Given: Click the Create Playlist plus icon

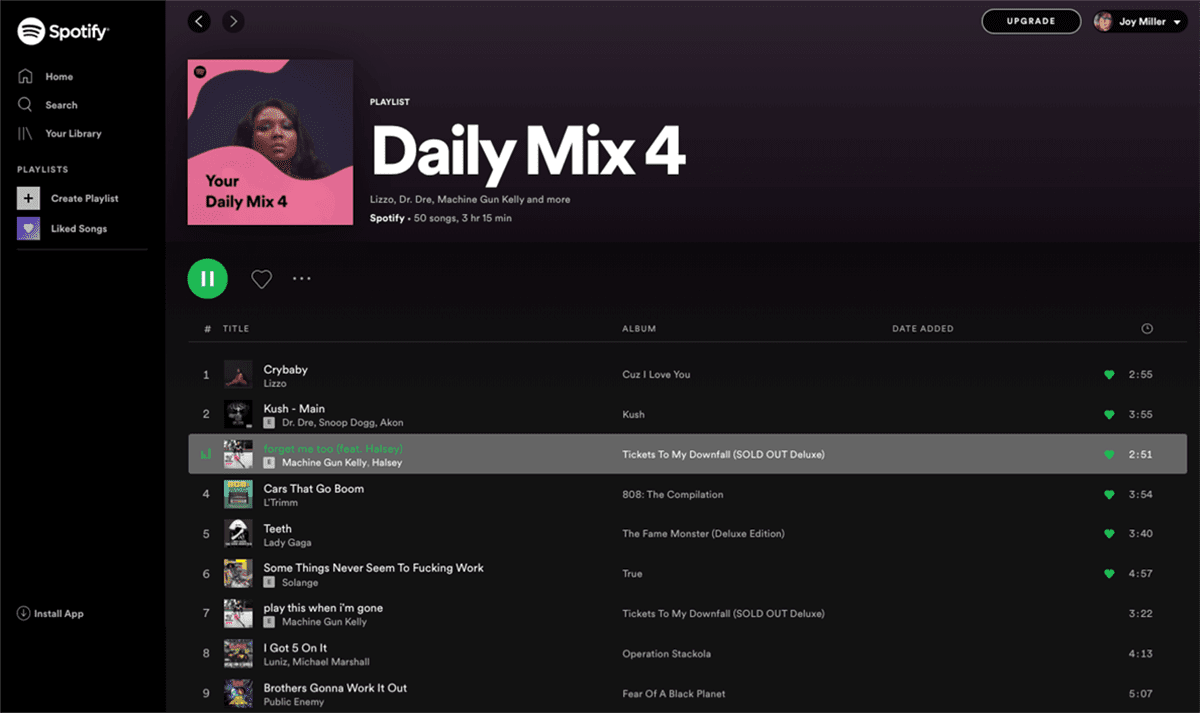Looking at the screenshot, I should coord(30,198).
